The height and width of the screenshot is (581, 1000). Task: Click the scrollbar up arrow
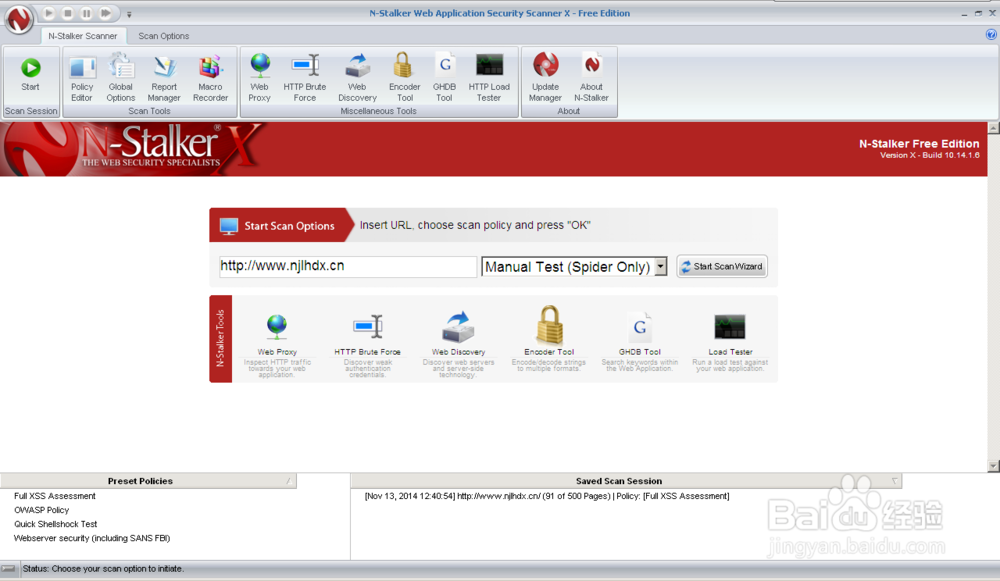point(993,128)
